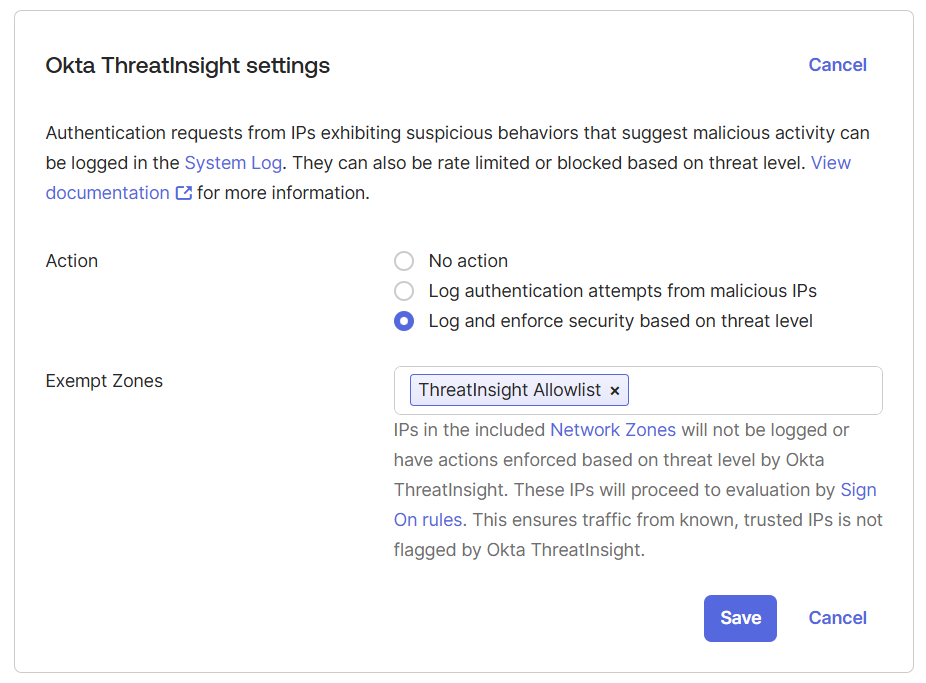
Task: Click Cancel next to the Save button
Action: (x=837, y=618)
